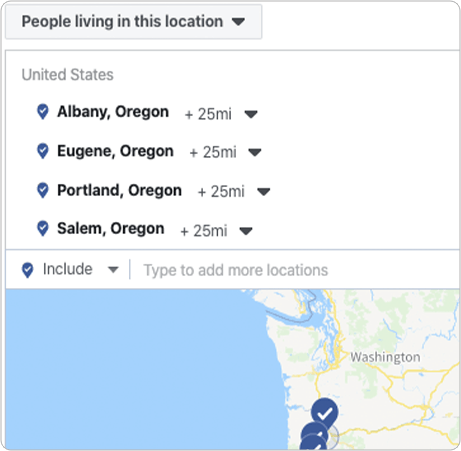The width and height of the screenshot is (461, 451).
Task: Open People living in this location dropdown
Action: coord(133,22)
